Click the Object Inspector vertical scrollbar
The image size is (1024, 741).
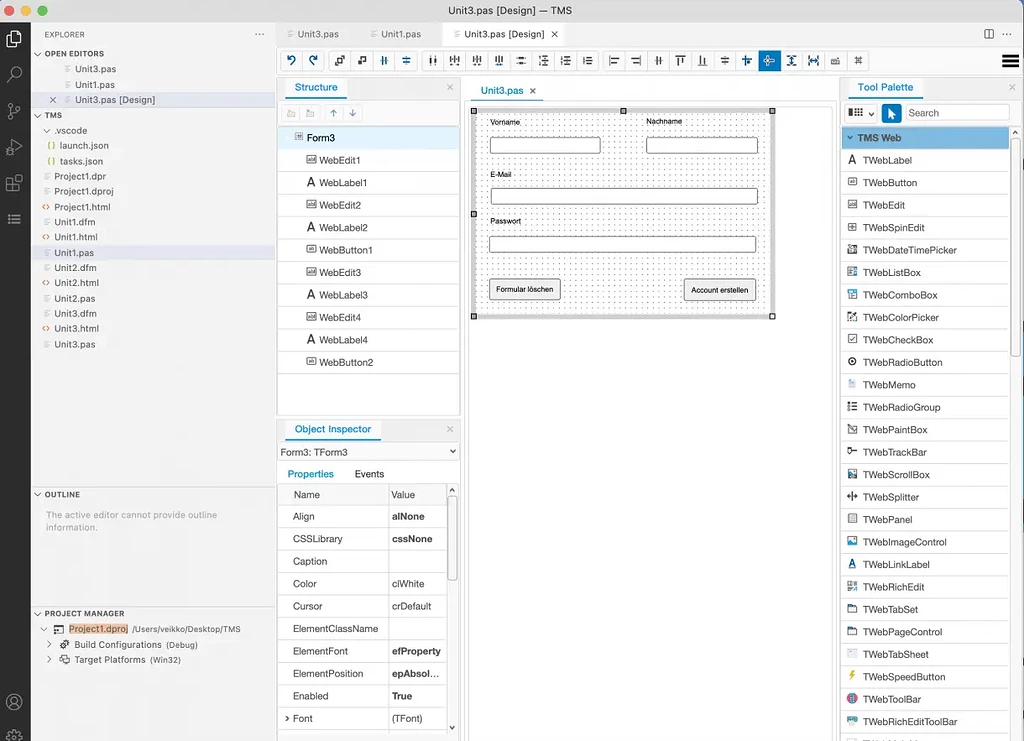click(x=452, y=538)
